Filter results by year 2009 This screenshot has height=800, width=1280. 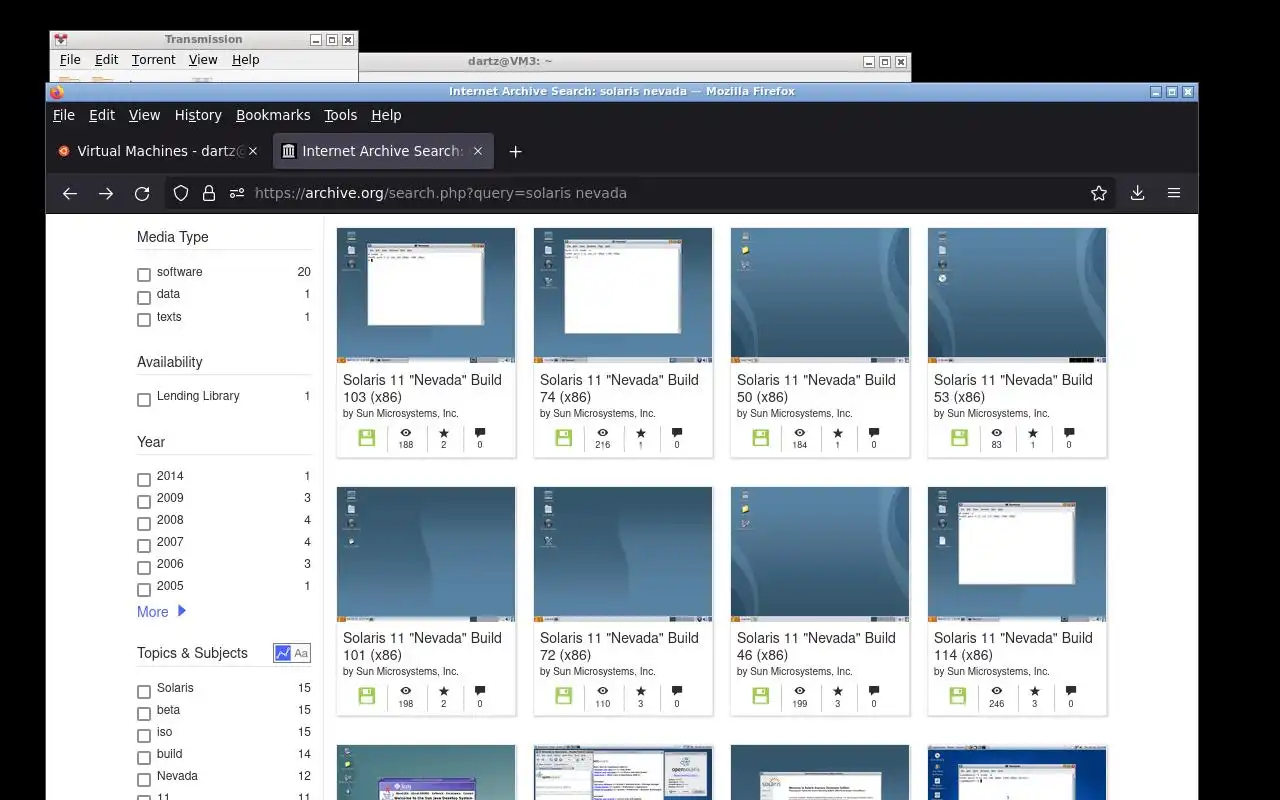coord(144,502)
